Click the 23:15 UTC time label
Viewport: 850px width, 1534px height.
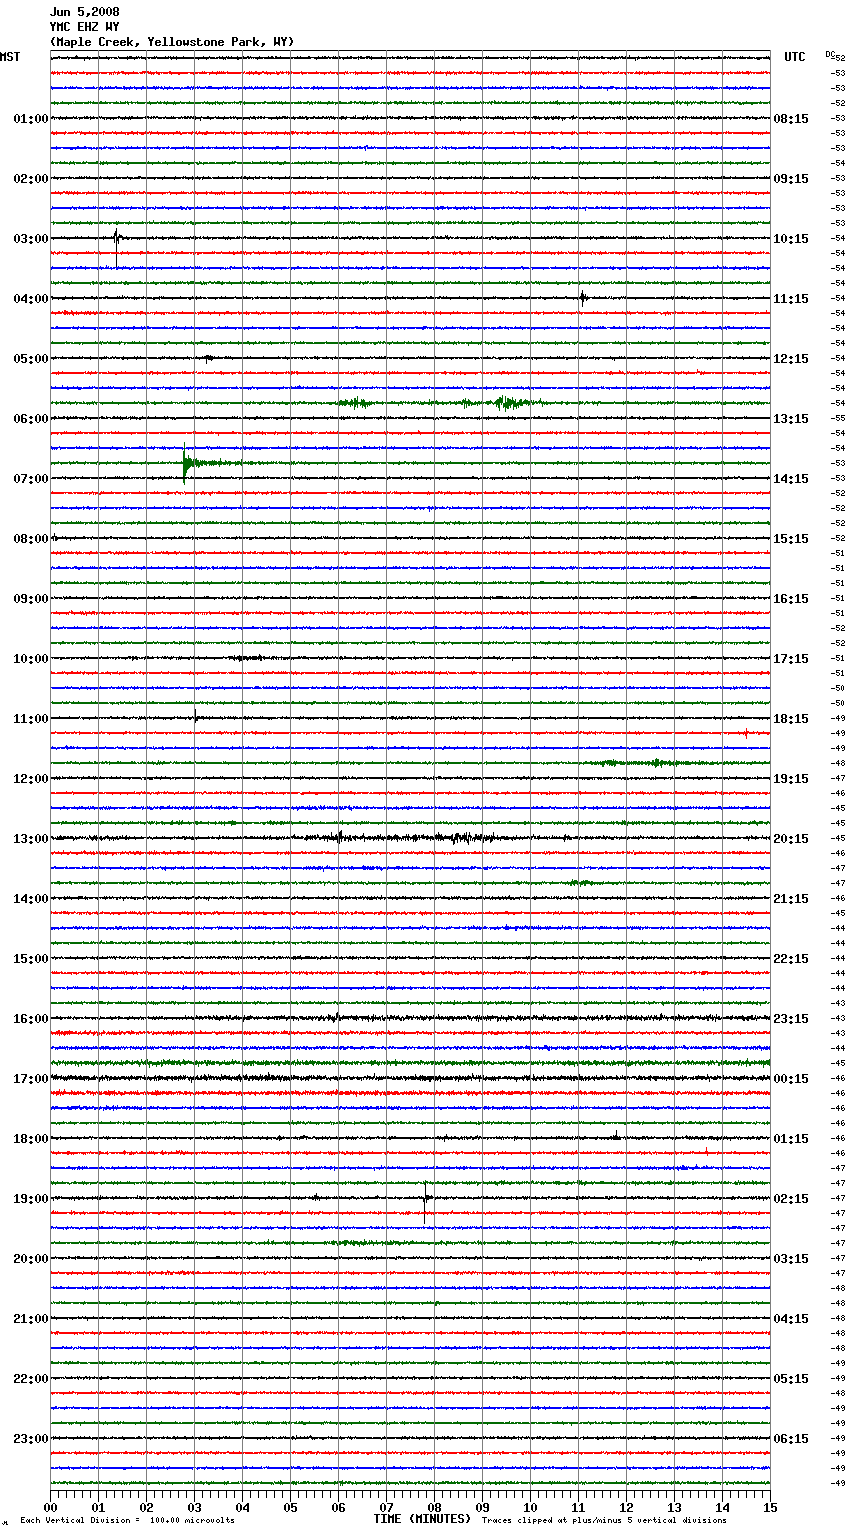pos(791,1019)
